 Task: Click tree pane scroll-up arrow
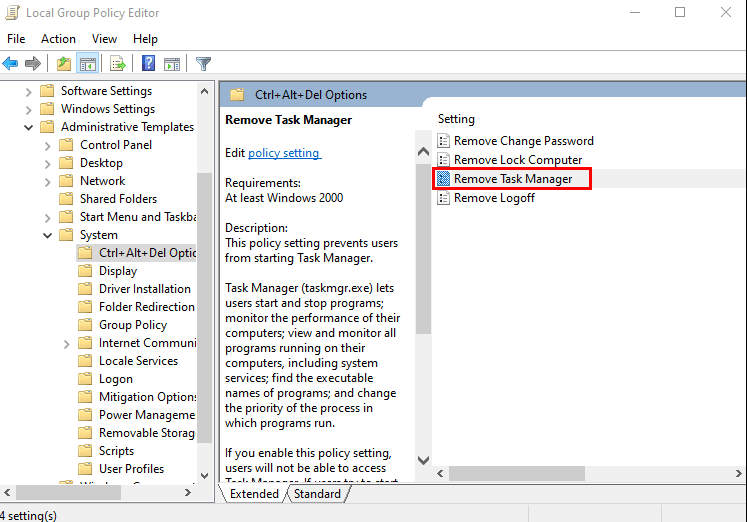tap(204, 91)
